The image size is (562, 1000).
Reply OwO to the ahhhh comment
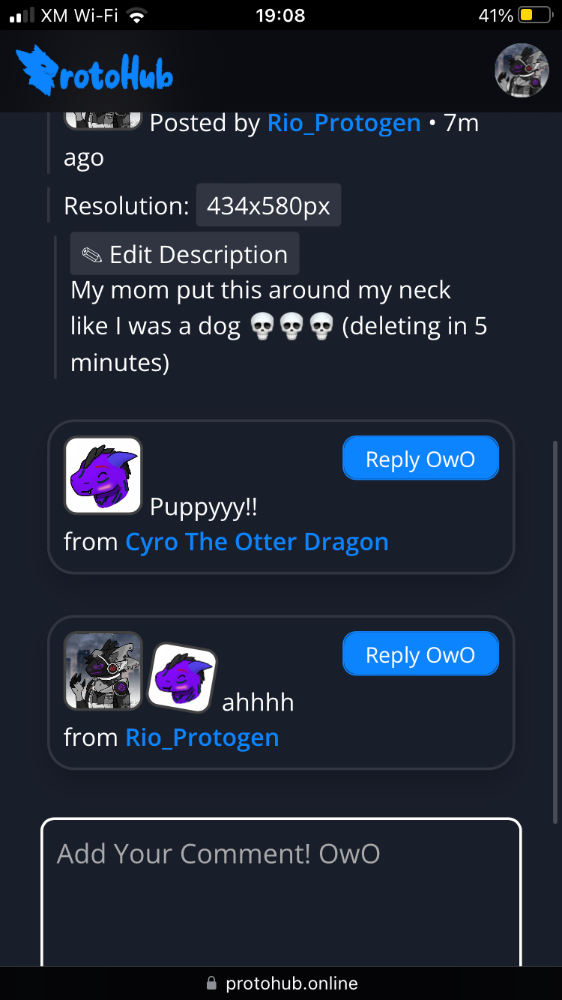click(x=420, y=654)
